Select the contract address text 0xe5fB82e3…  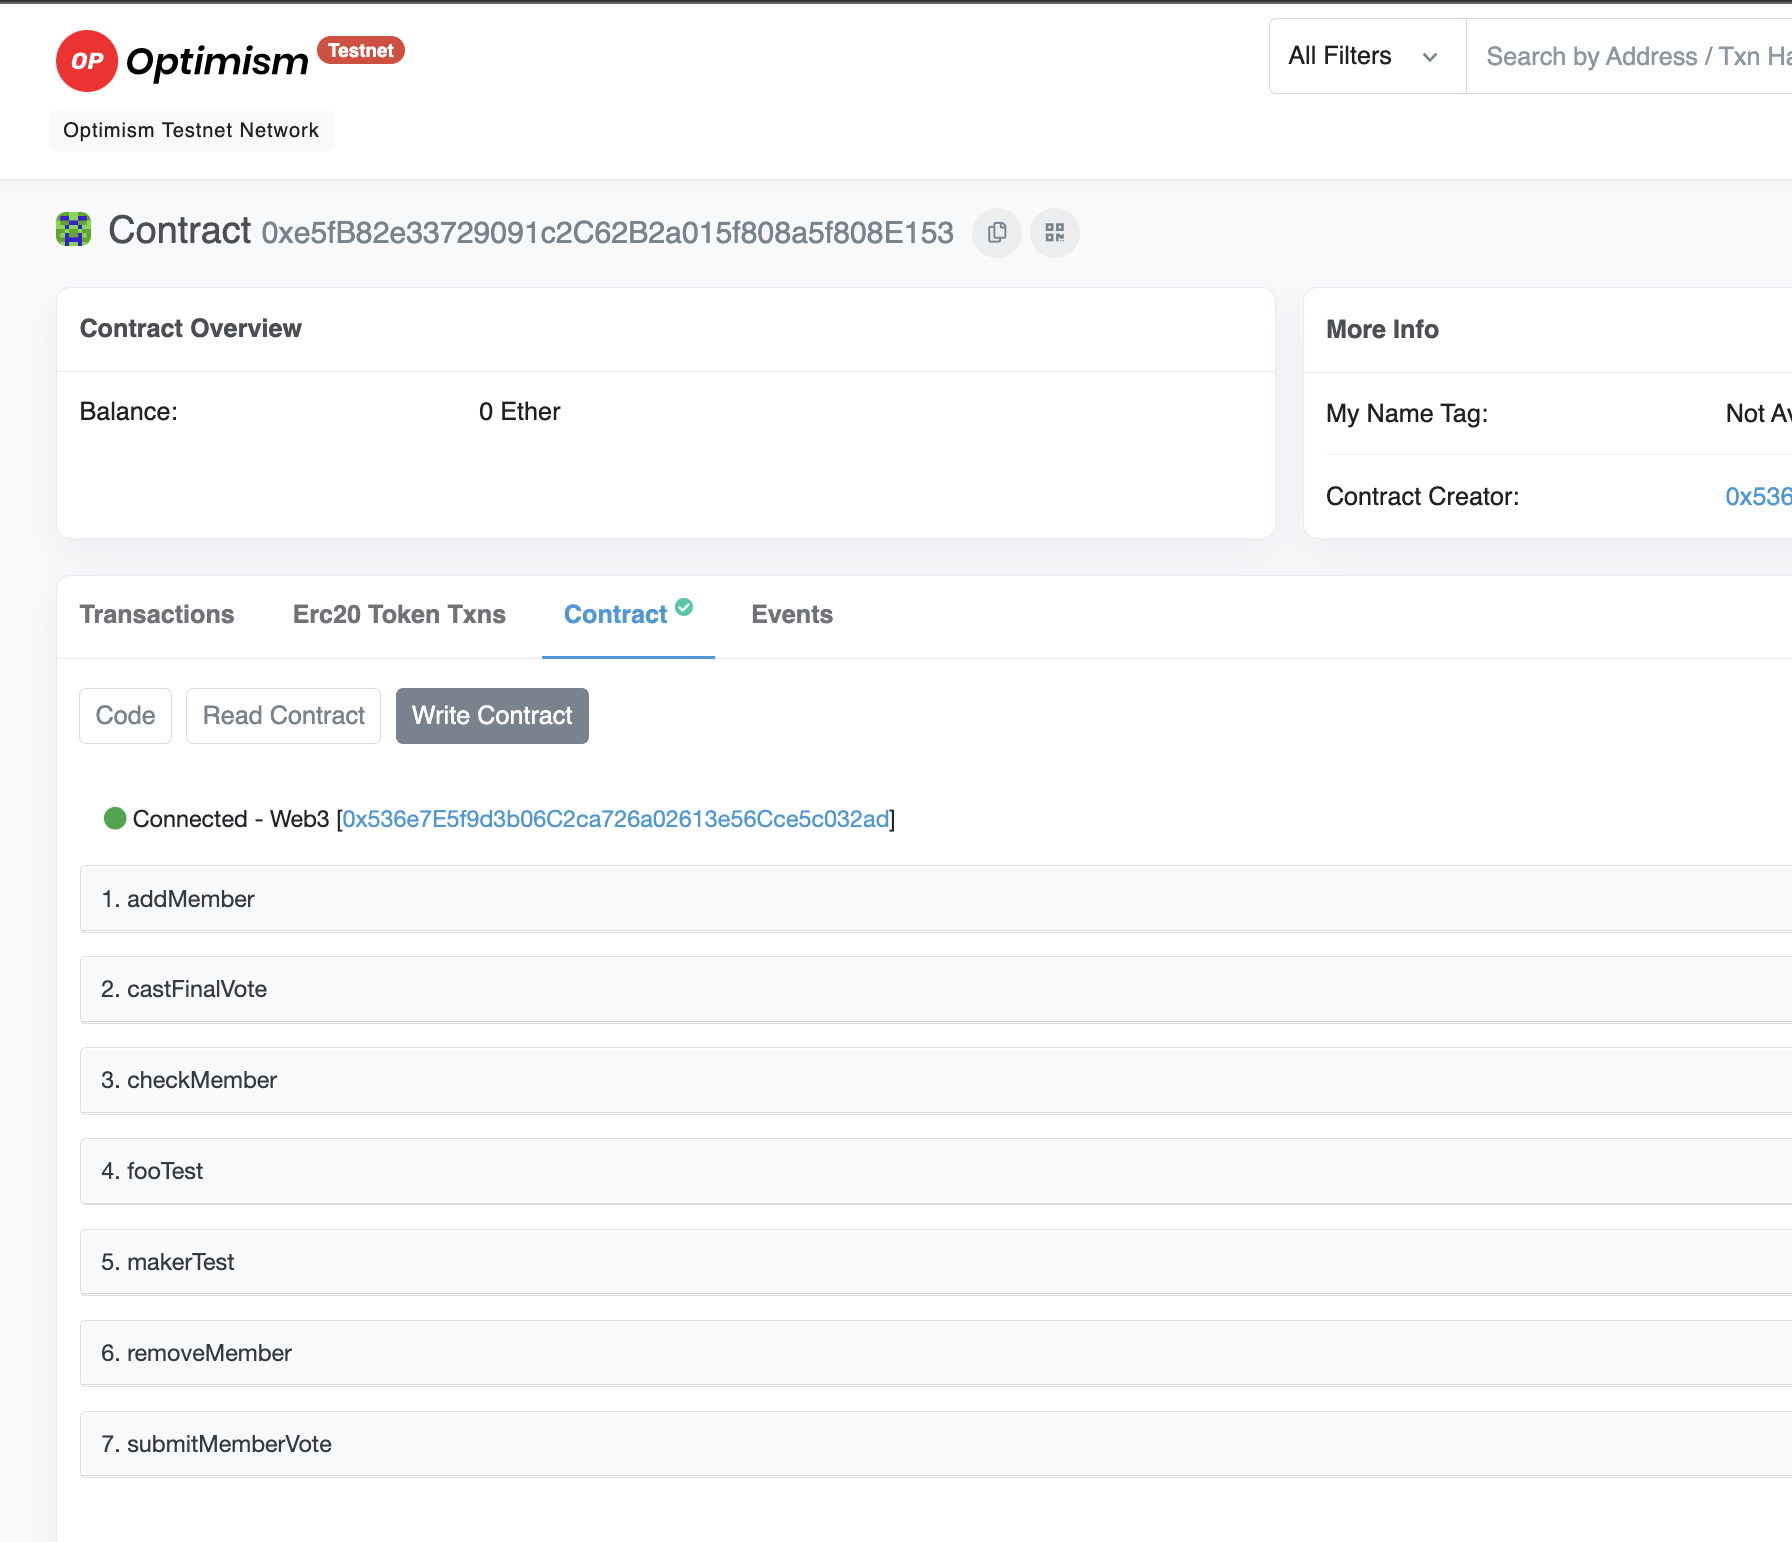click(x=607, y=233)
